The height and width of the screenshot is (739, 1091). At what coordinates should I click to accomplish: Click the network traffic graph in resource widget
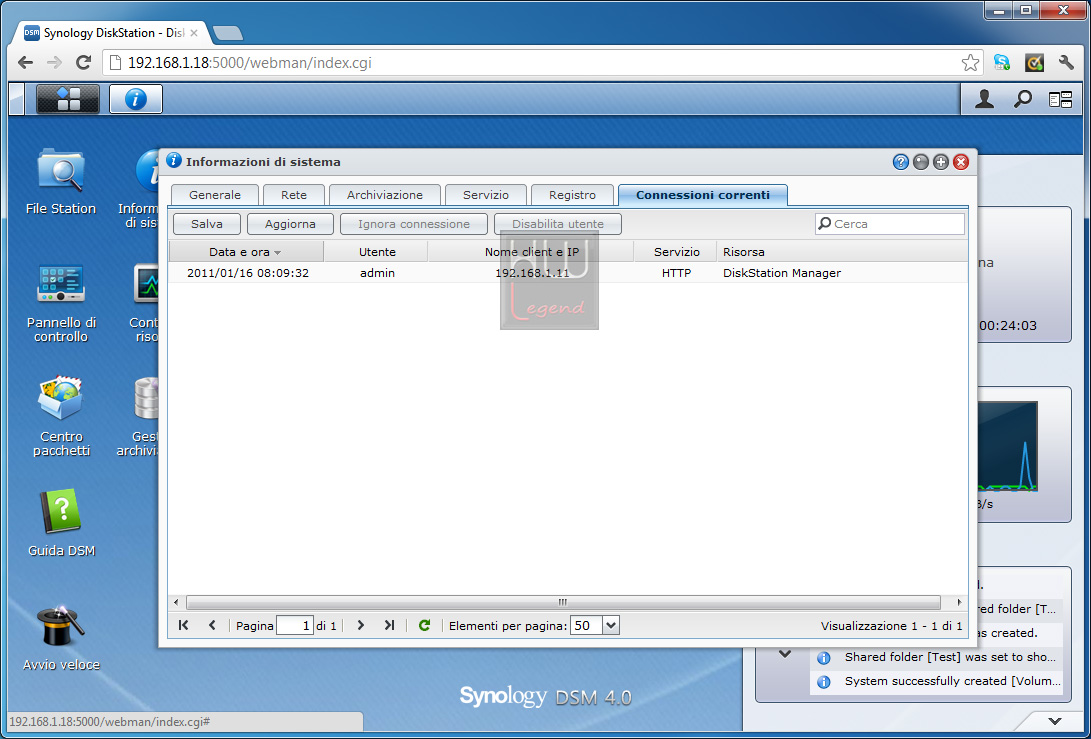point(1008,446)
